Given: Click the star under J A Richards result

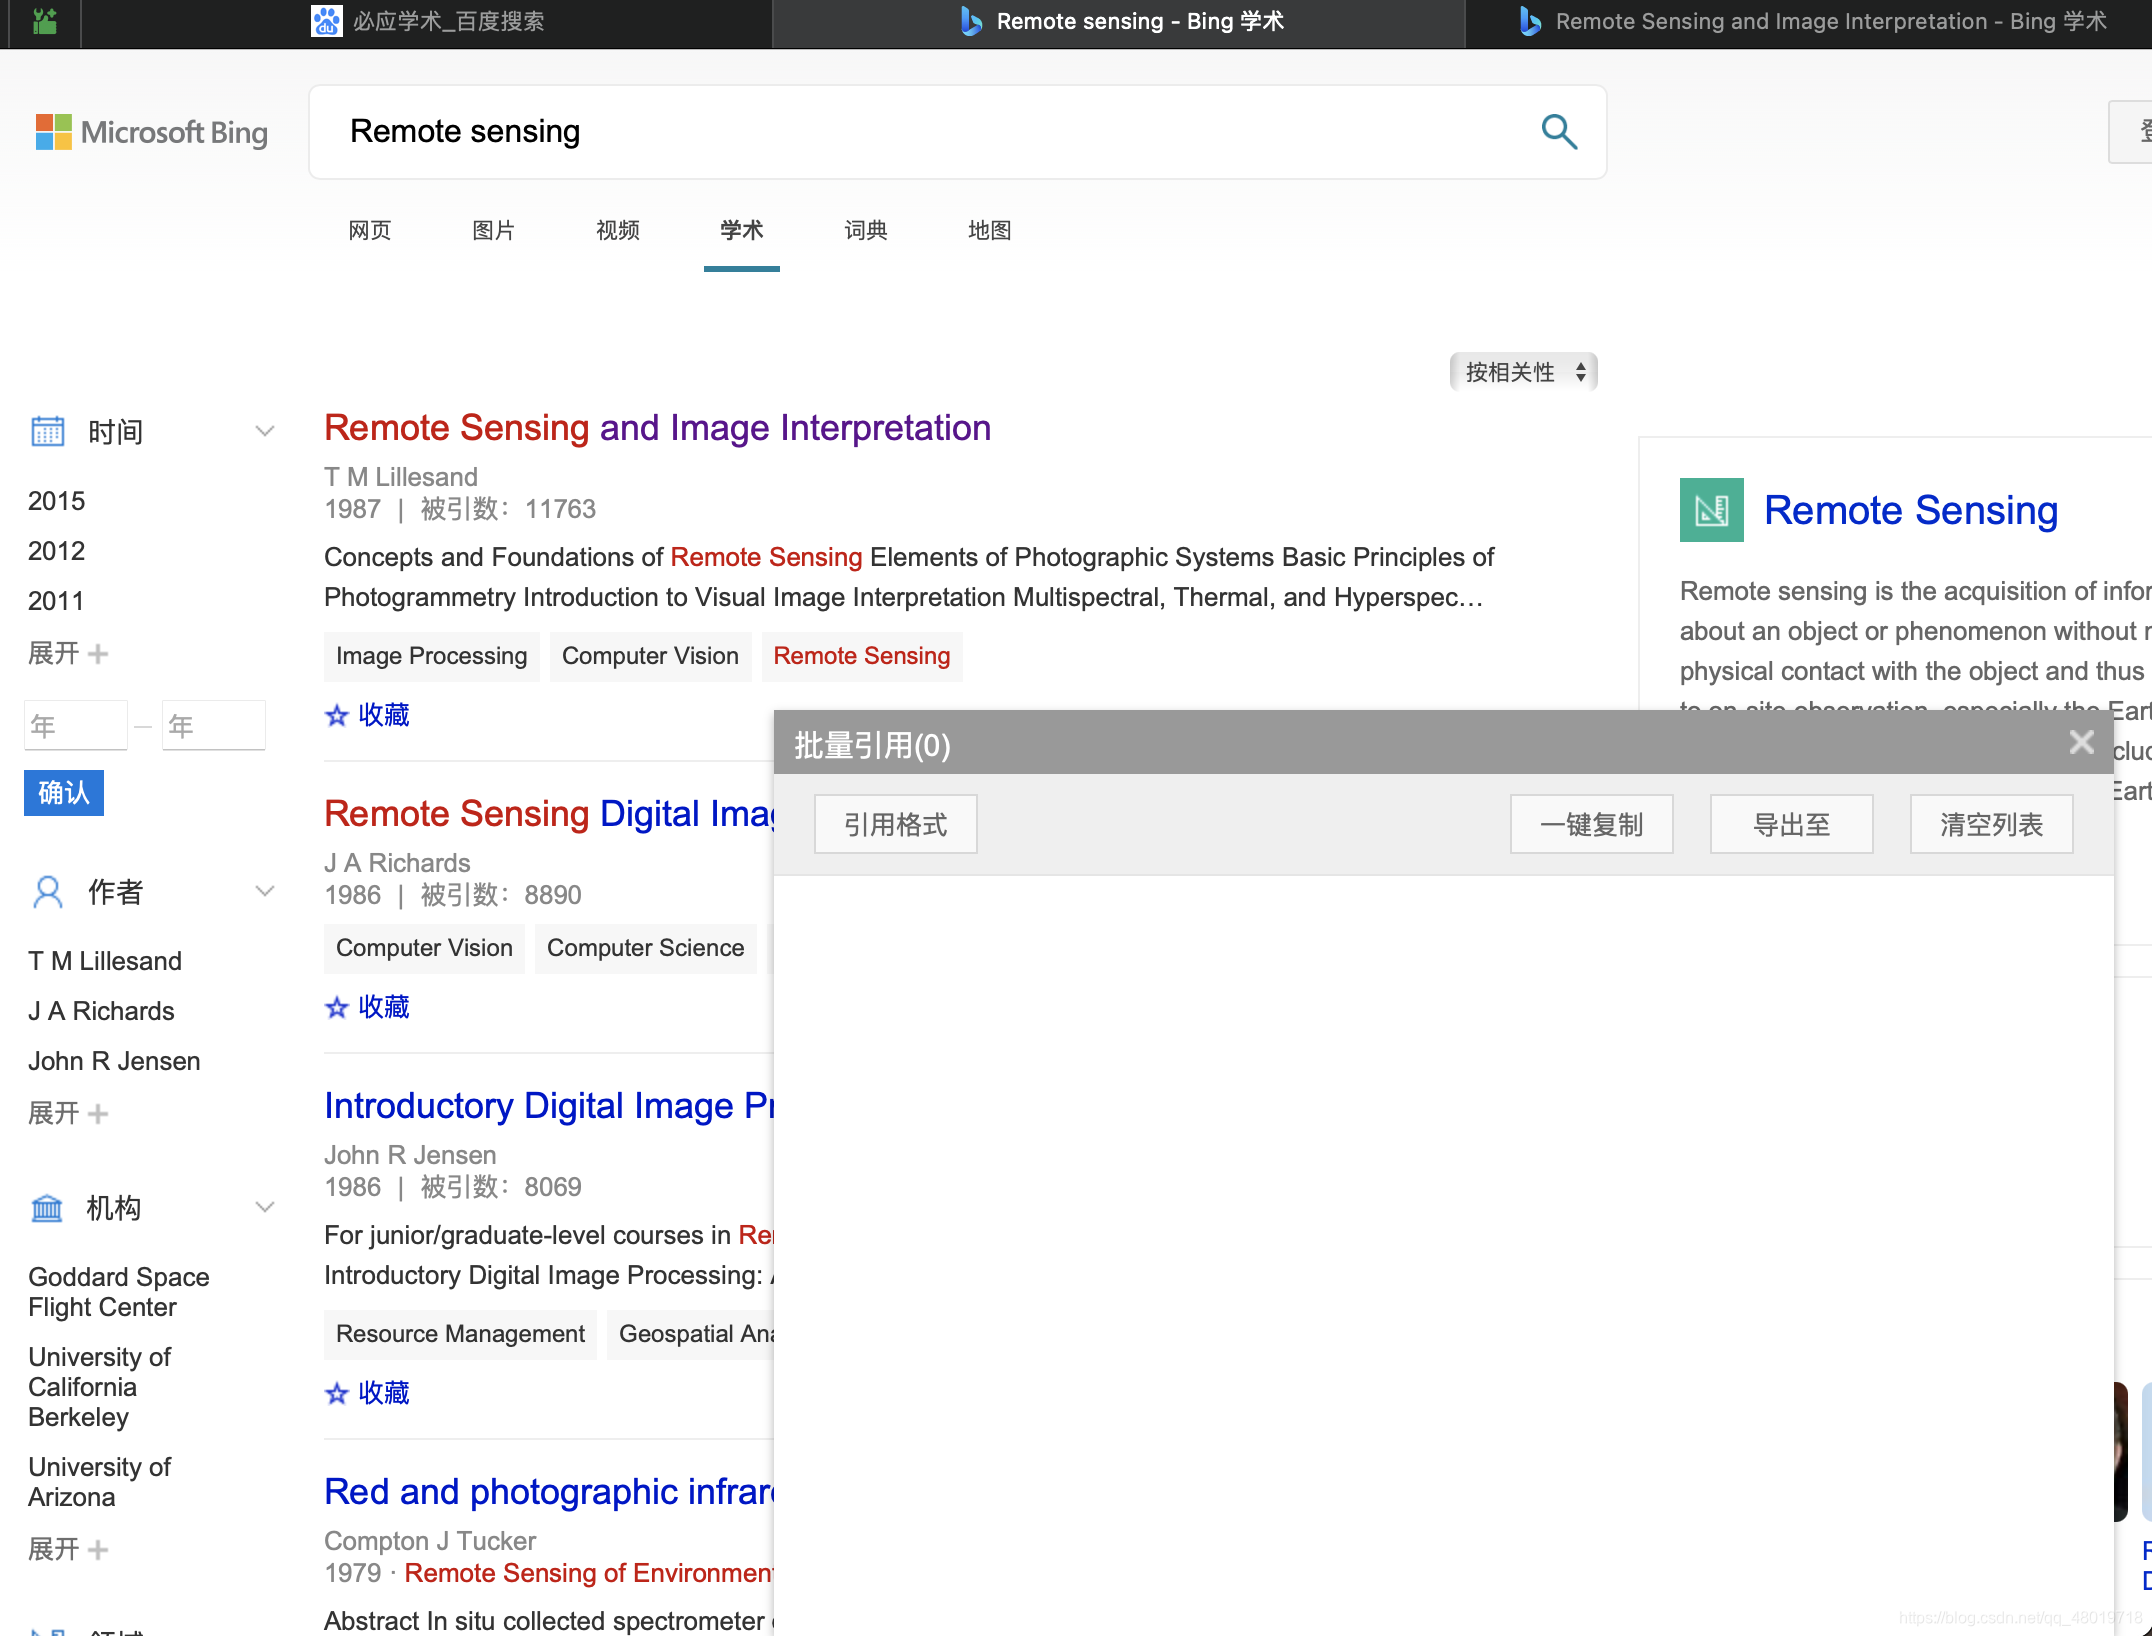Looking at the screenshot, I should (337, 1007).
